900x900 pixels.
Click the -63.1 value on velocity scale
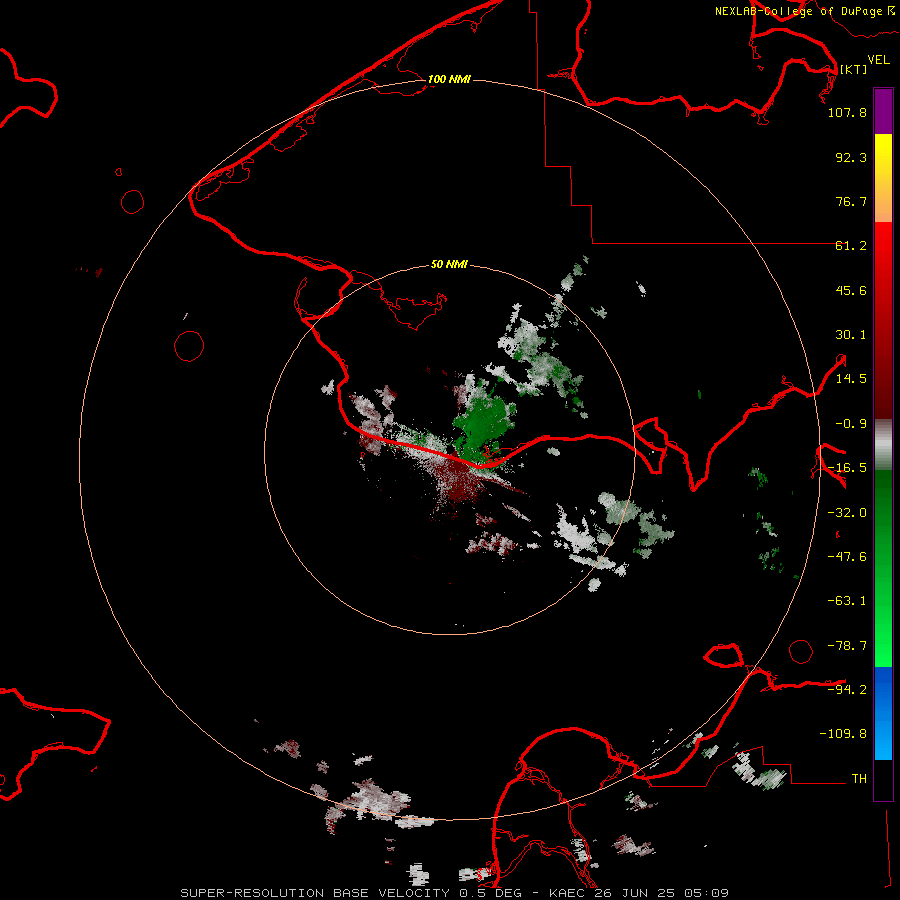tap(847, 601)
